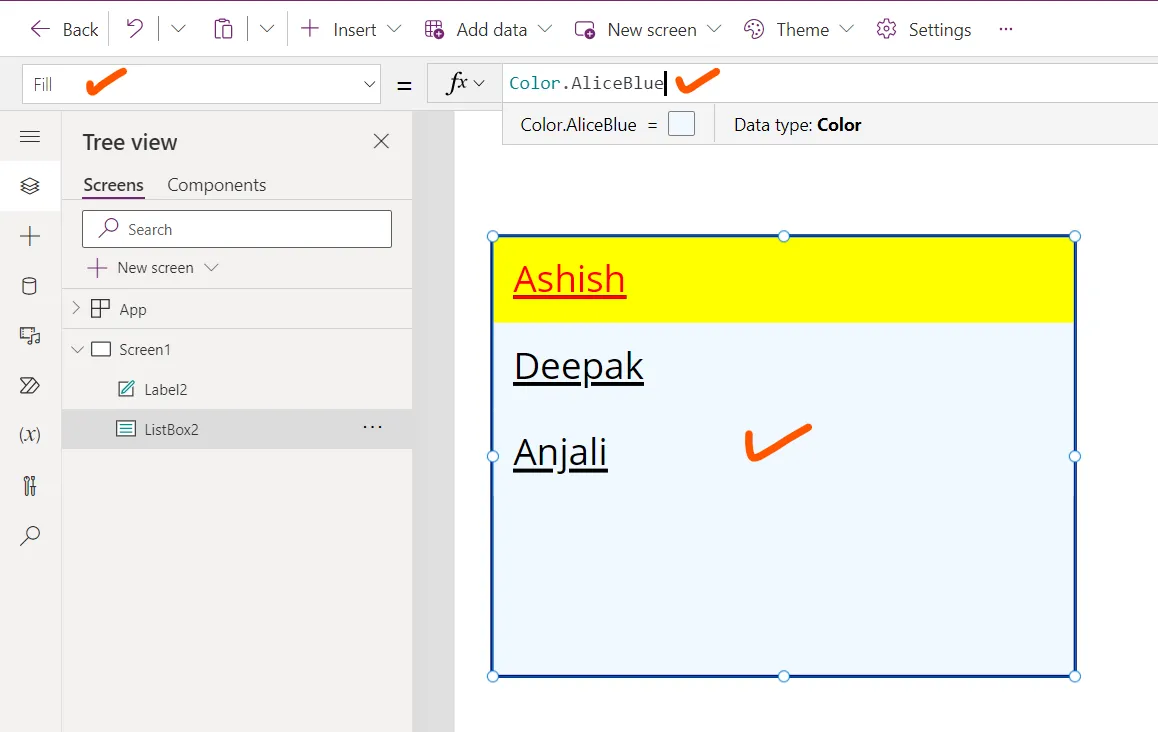Select the Insert plus icon in sidebar

click(x=31, y=236)
